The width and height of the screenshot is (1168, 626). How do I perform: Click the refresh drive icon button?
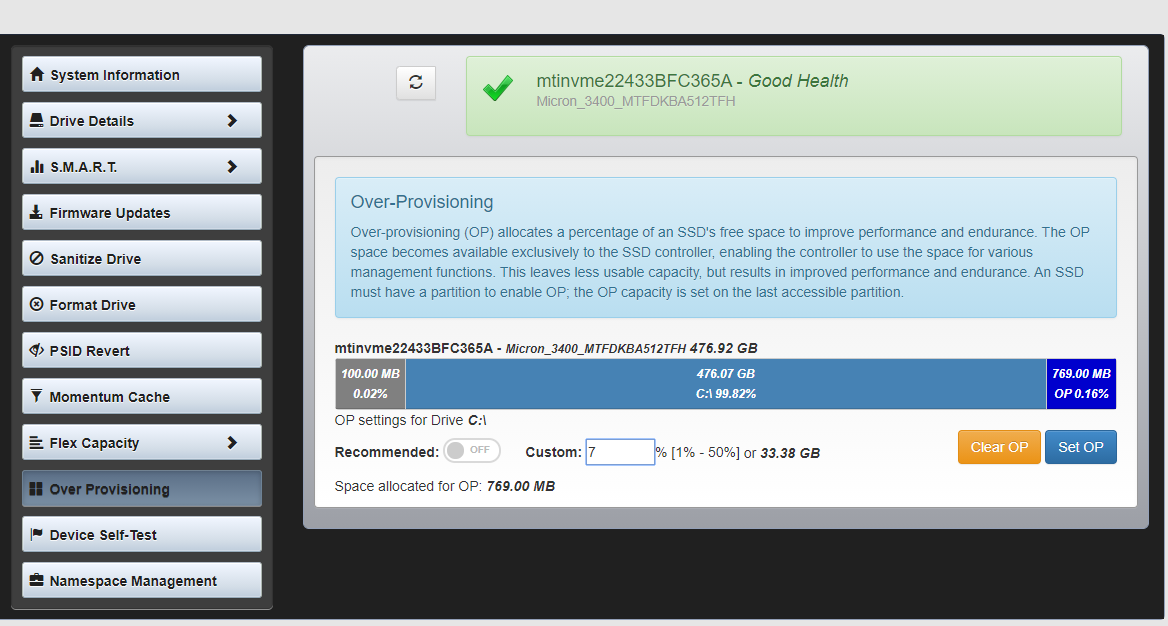click(416, 83)
